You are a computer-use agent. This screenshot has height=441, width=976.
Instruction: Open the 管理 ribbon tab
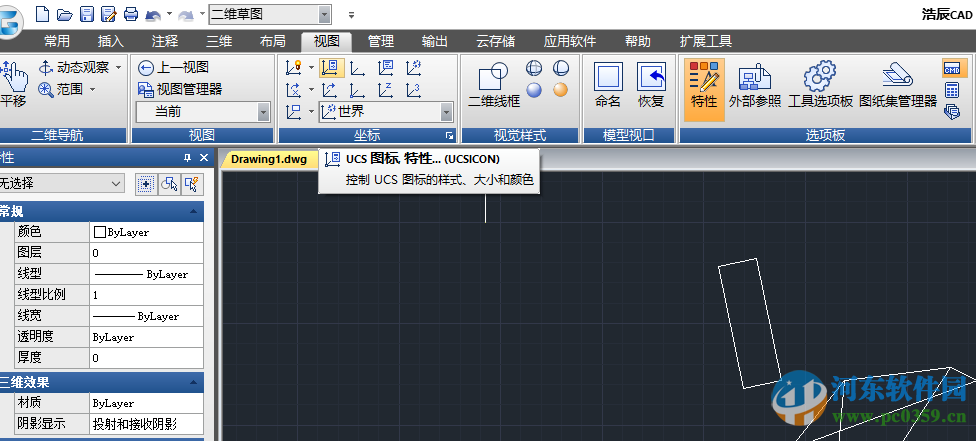click(x=380, y=42)
